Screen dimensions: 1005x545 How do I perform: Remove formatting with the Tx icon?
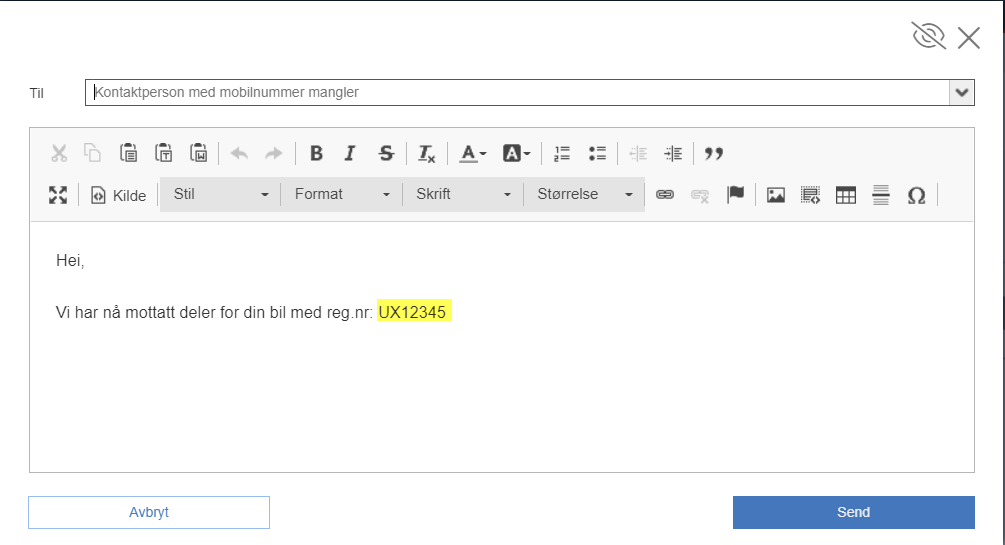click(x=426, y=154)
